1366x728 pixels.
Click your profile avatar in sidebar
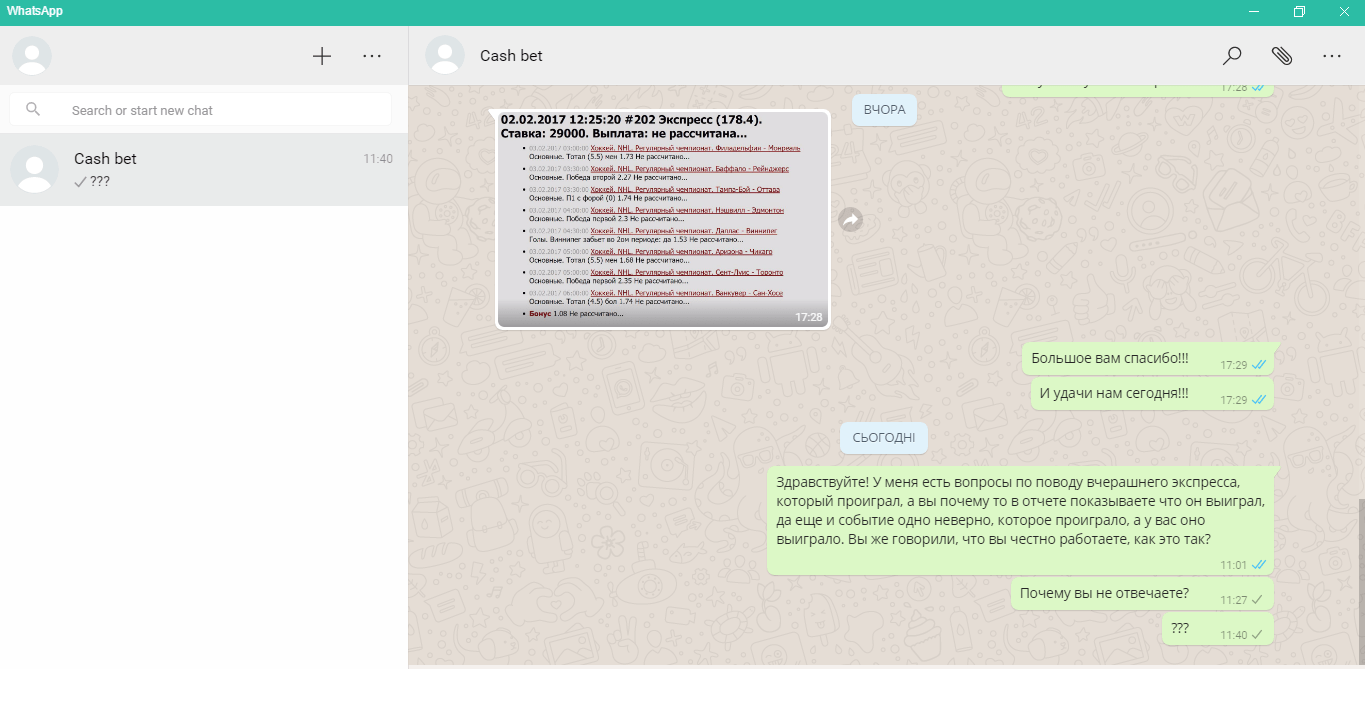click(32, 56)
